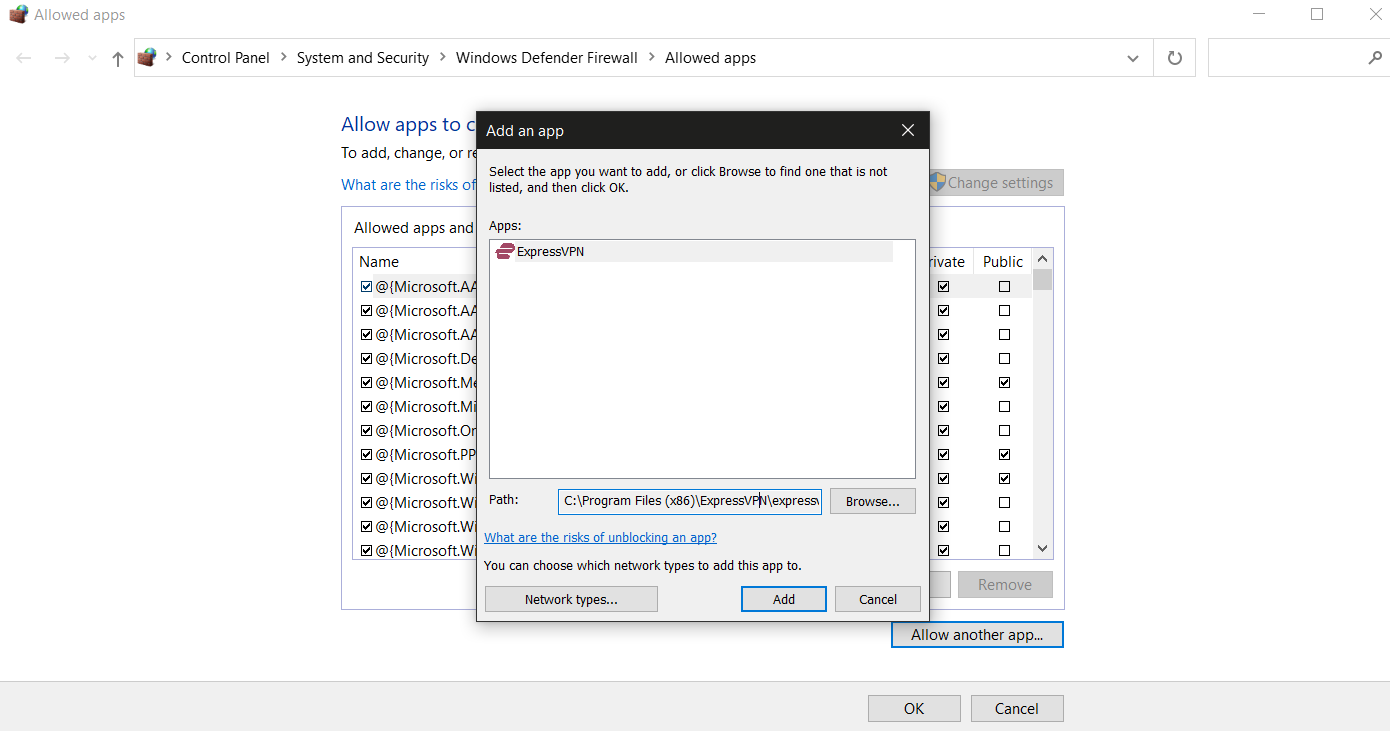Click the shield icon on Change settings
Viewport: 1390px width, 731px height.
click(939, 182)
